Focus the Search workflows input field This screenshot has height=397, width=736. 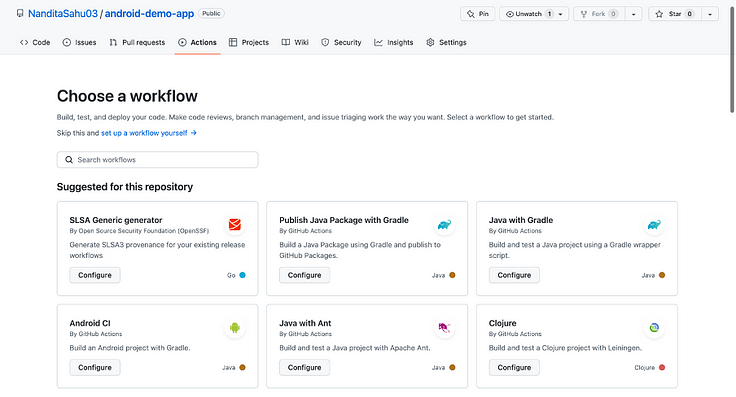(x=158, y=160)
